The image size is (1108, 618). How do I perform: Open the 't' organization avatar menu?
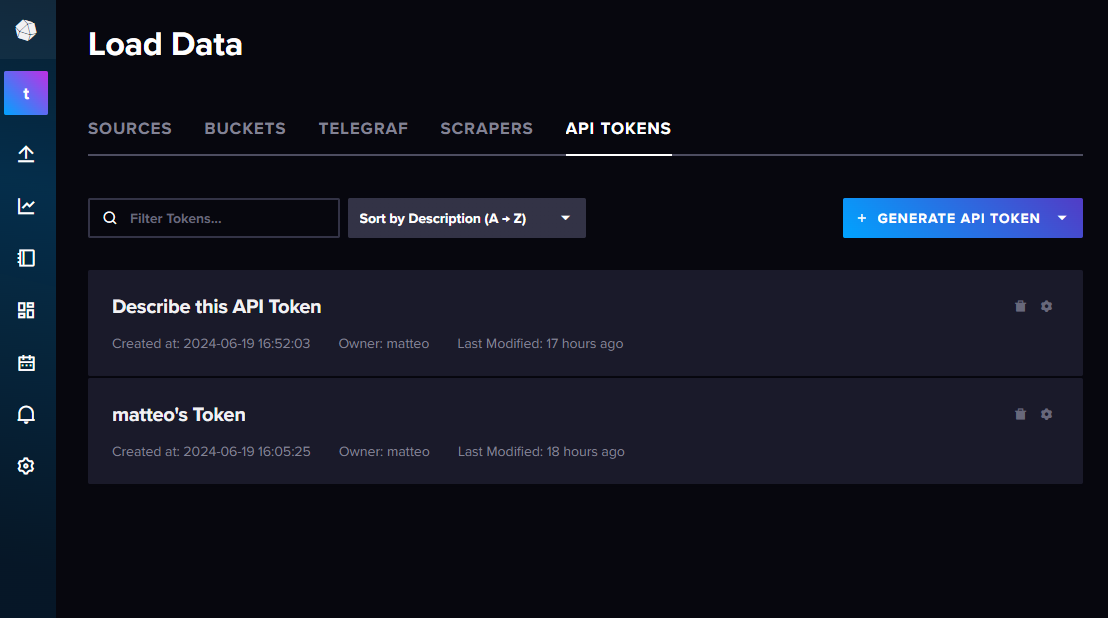(26, 93)
